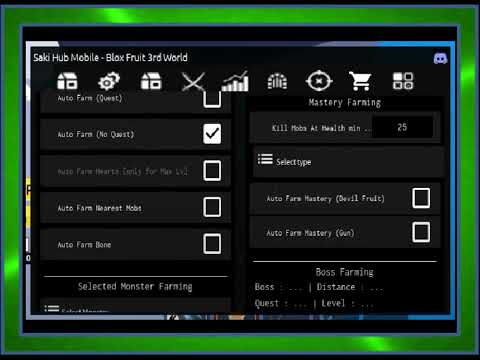Edit the Kill Mobs health value field
Viewport: 480px width, 360px height.
(x=402, y=127)
